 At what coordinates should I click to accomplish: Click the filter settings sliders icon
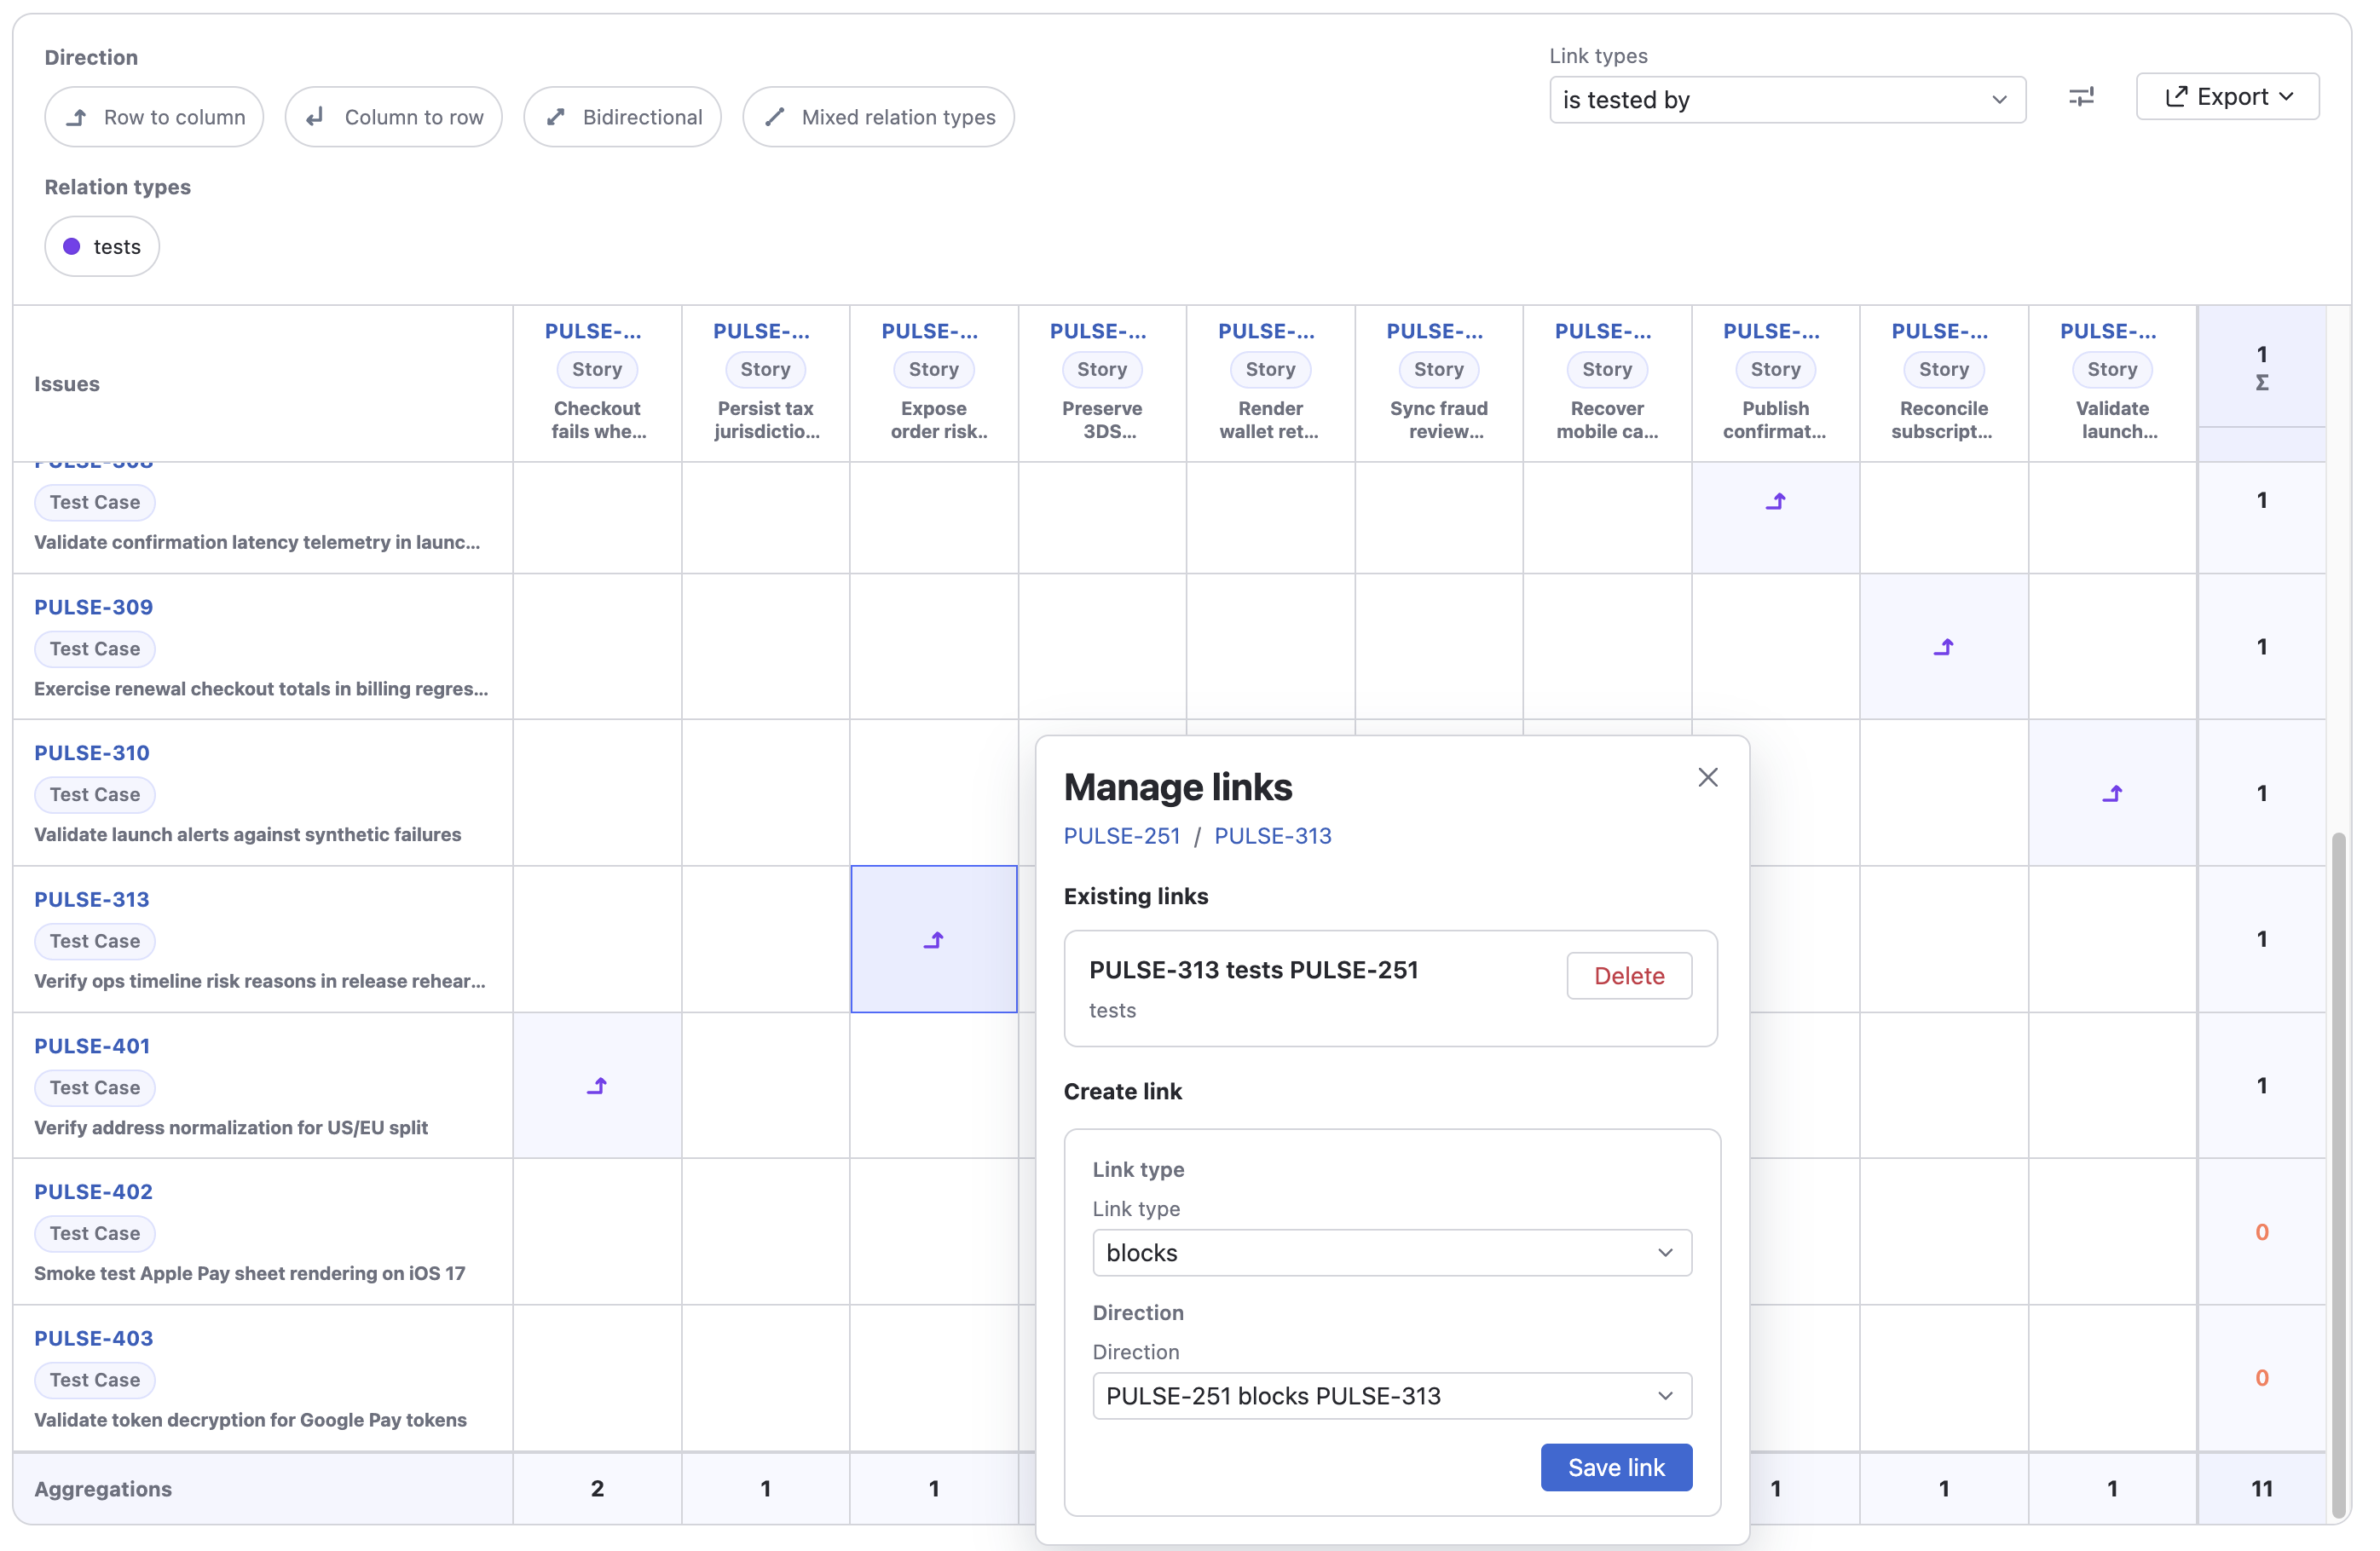(2080, 97)
